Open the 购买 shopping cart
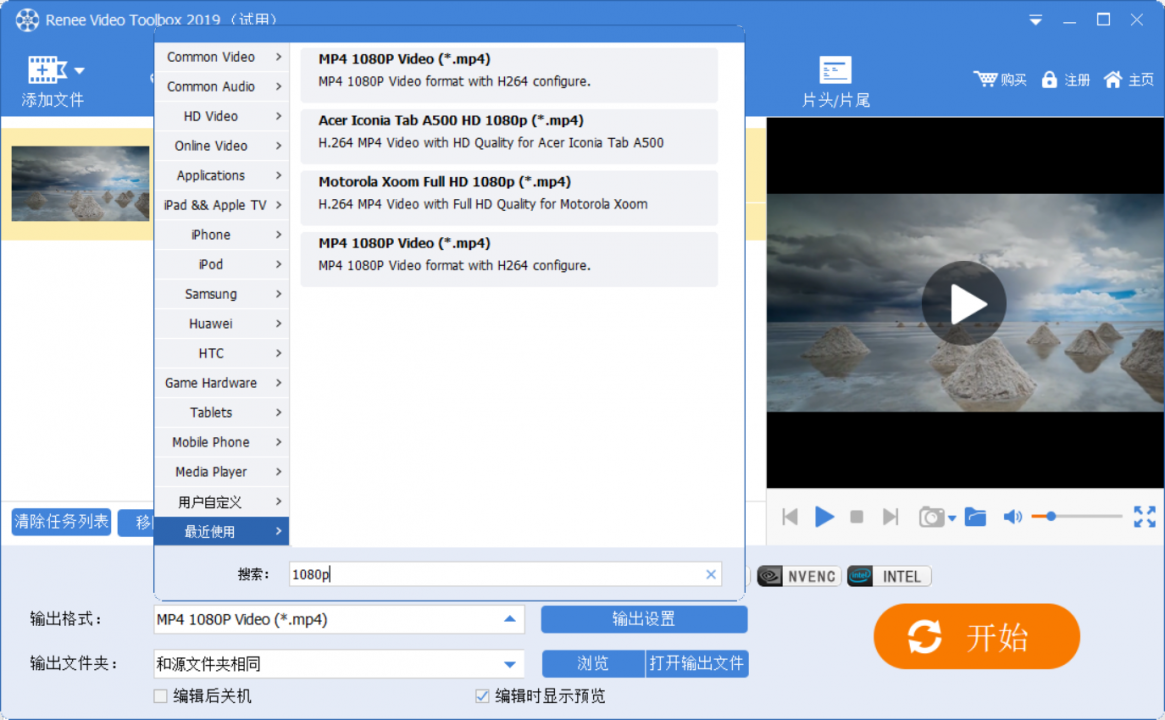The image size is (1165, 720). [1000, 80]
